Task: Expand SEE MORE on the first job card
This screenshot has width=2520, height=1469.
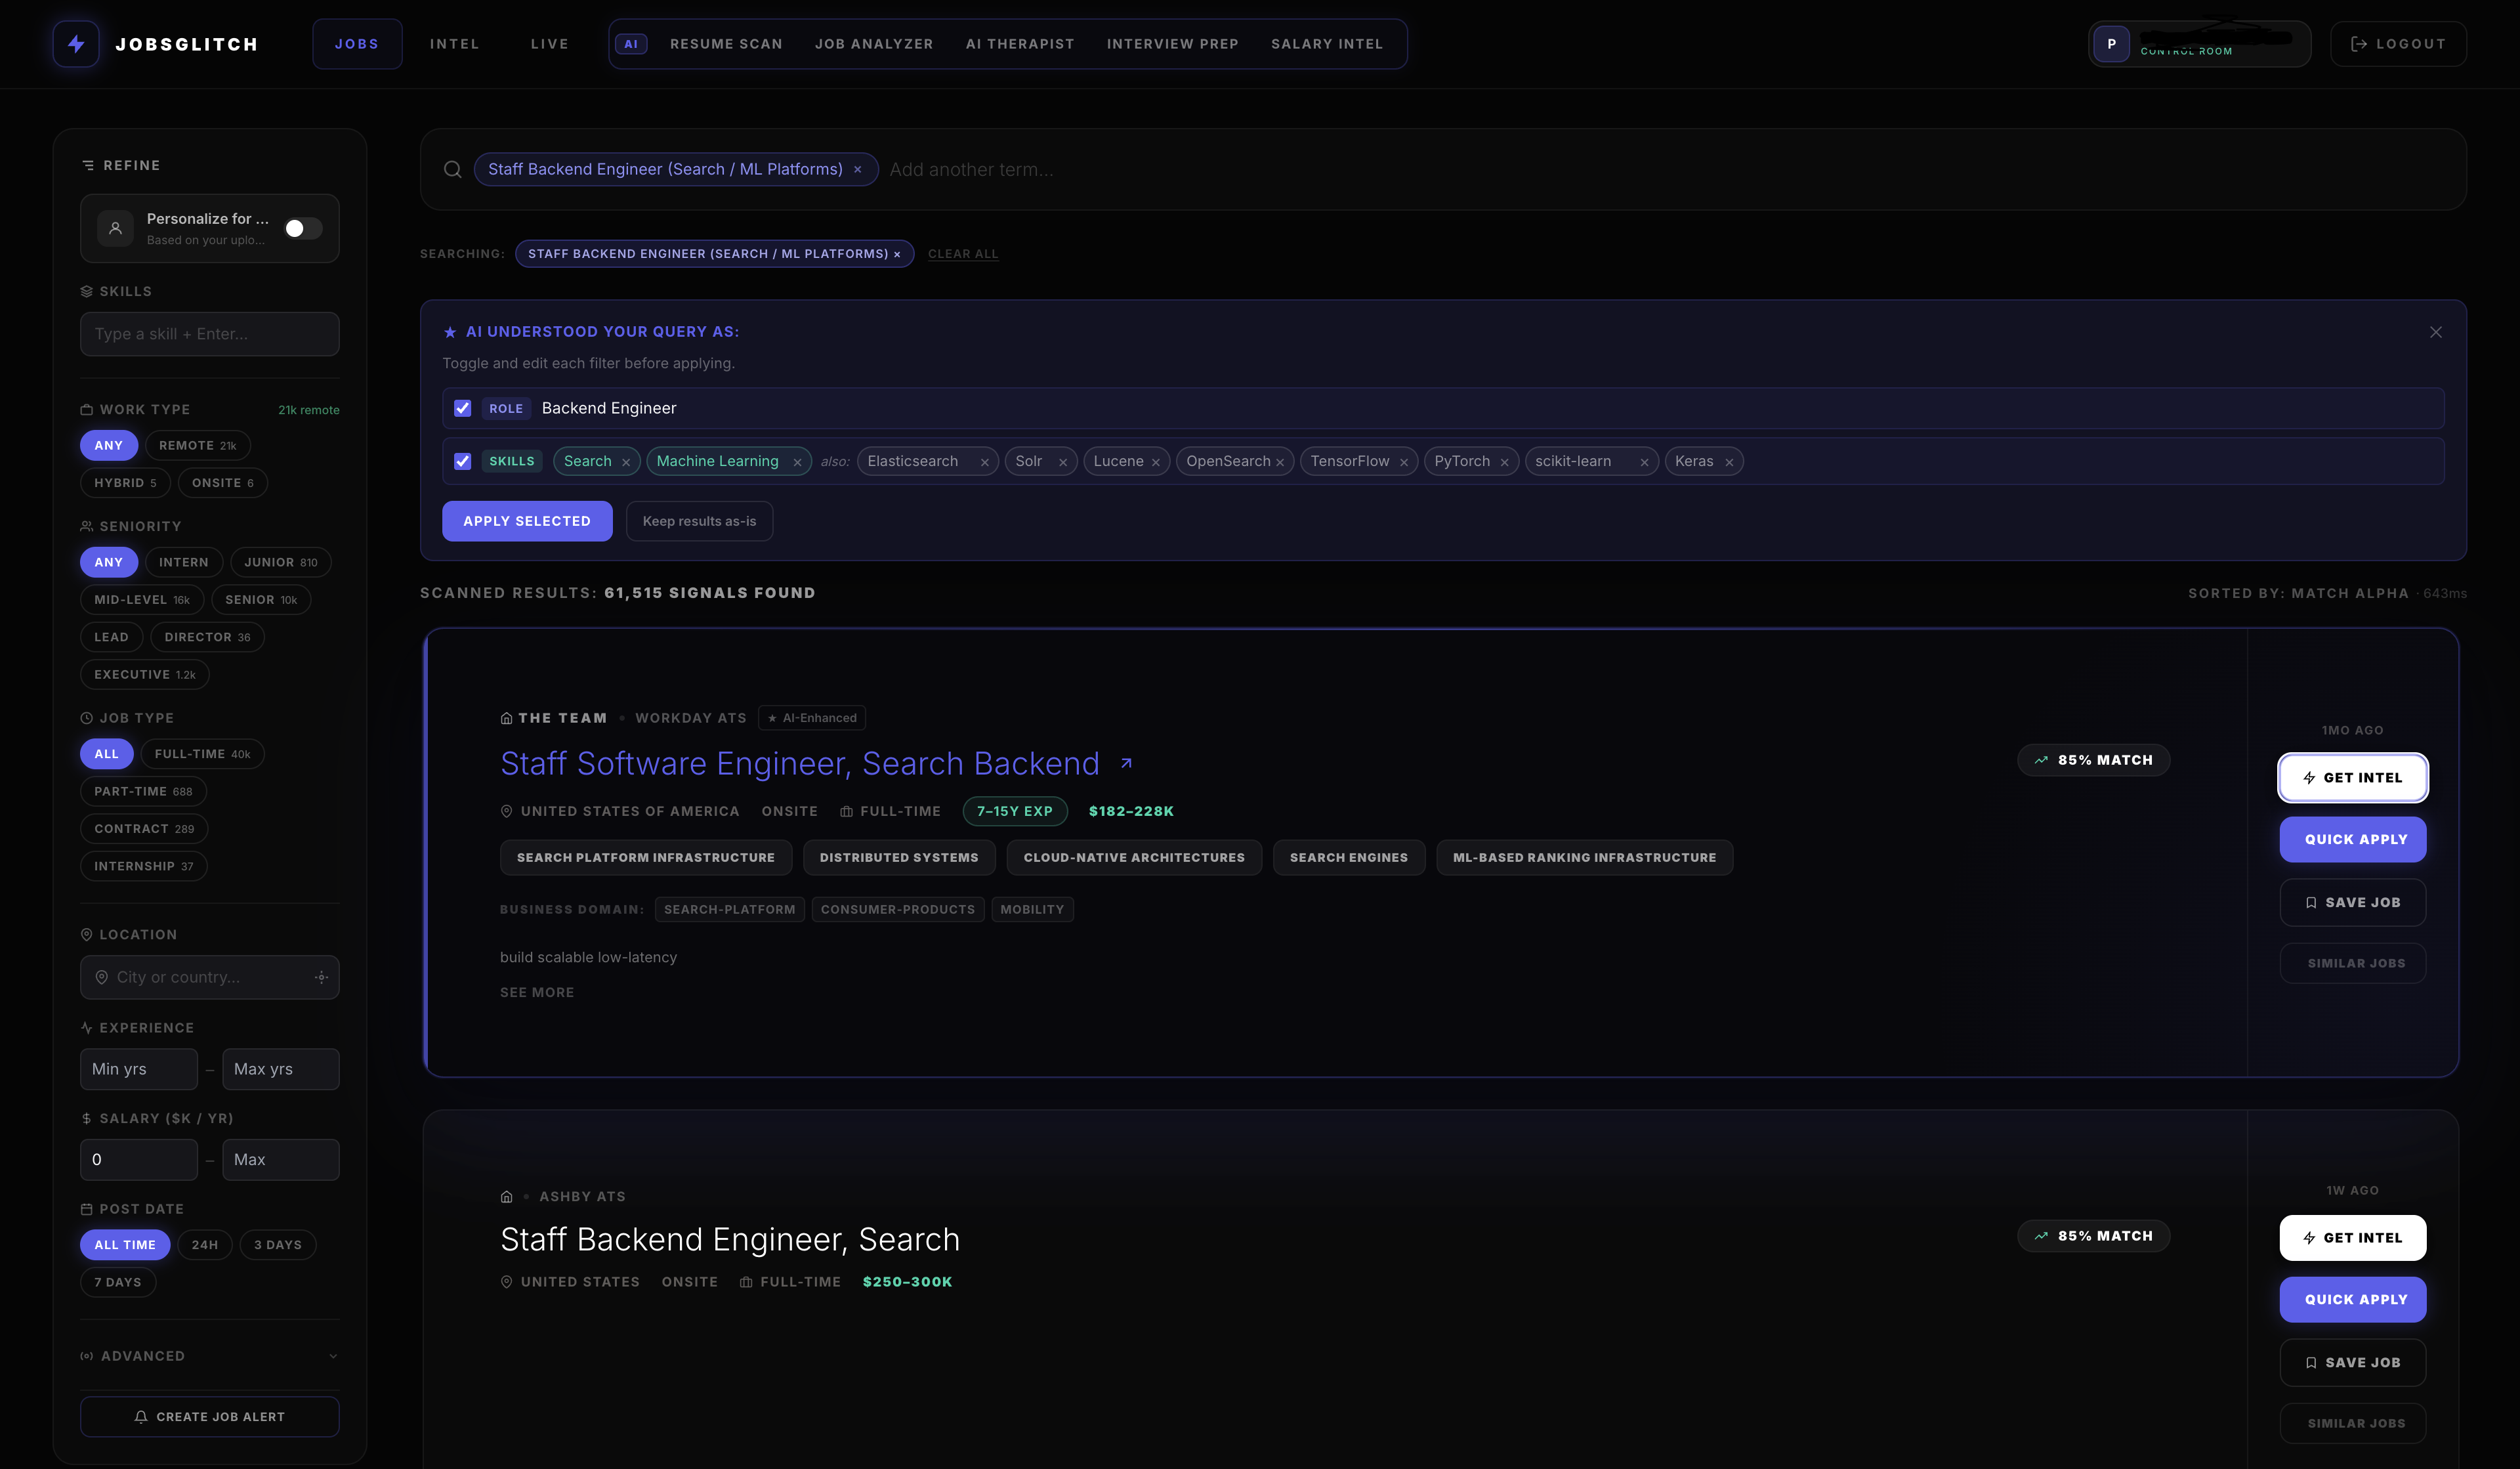Action: [x=537, y=992]
